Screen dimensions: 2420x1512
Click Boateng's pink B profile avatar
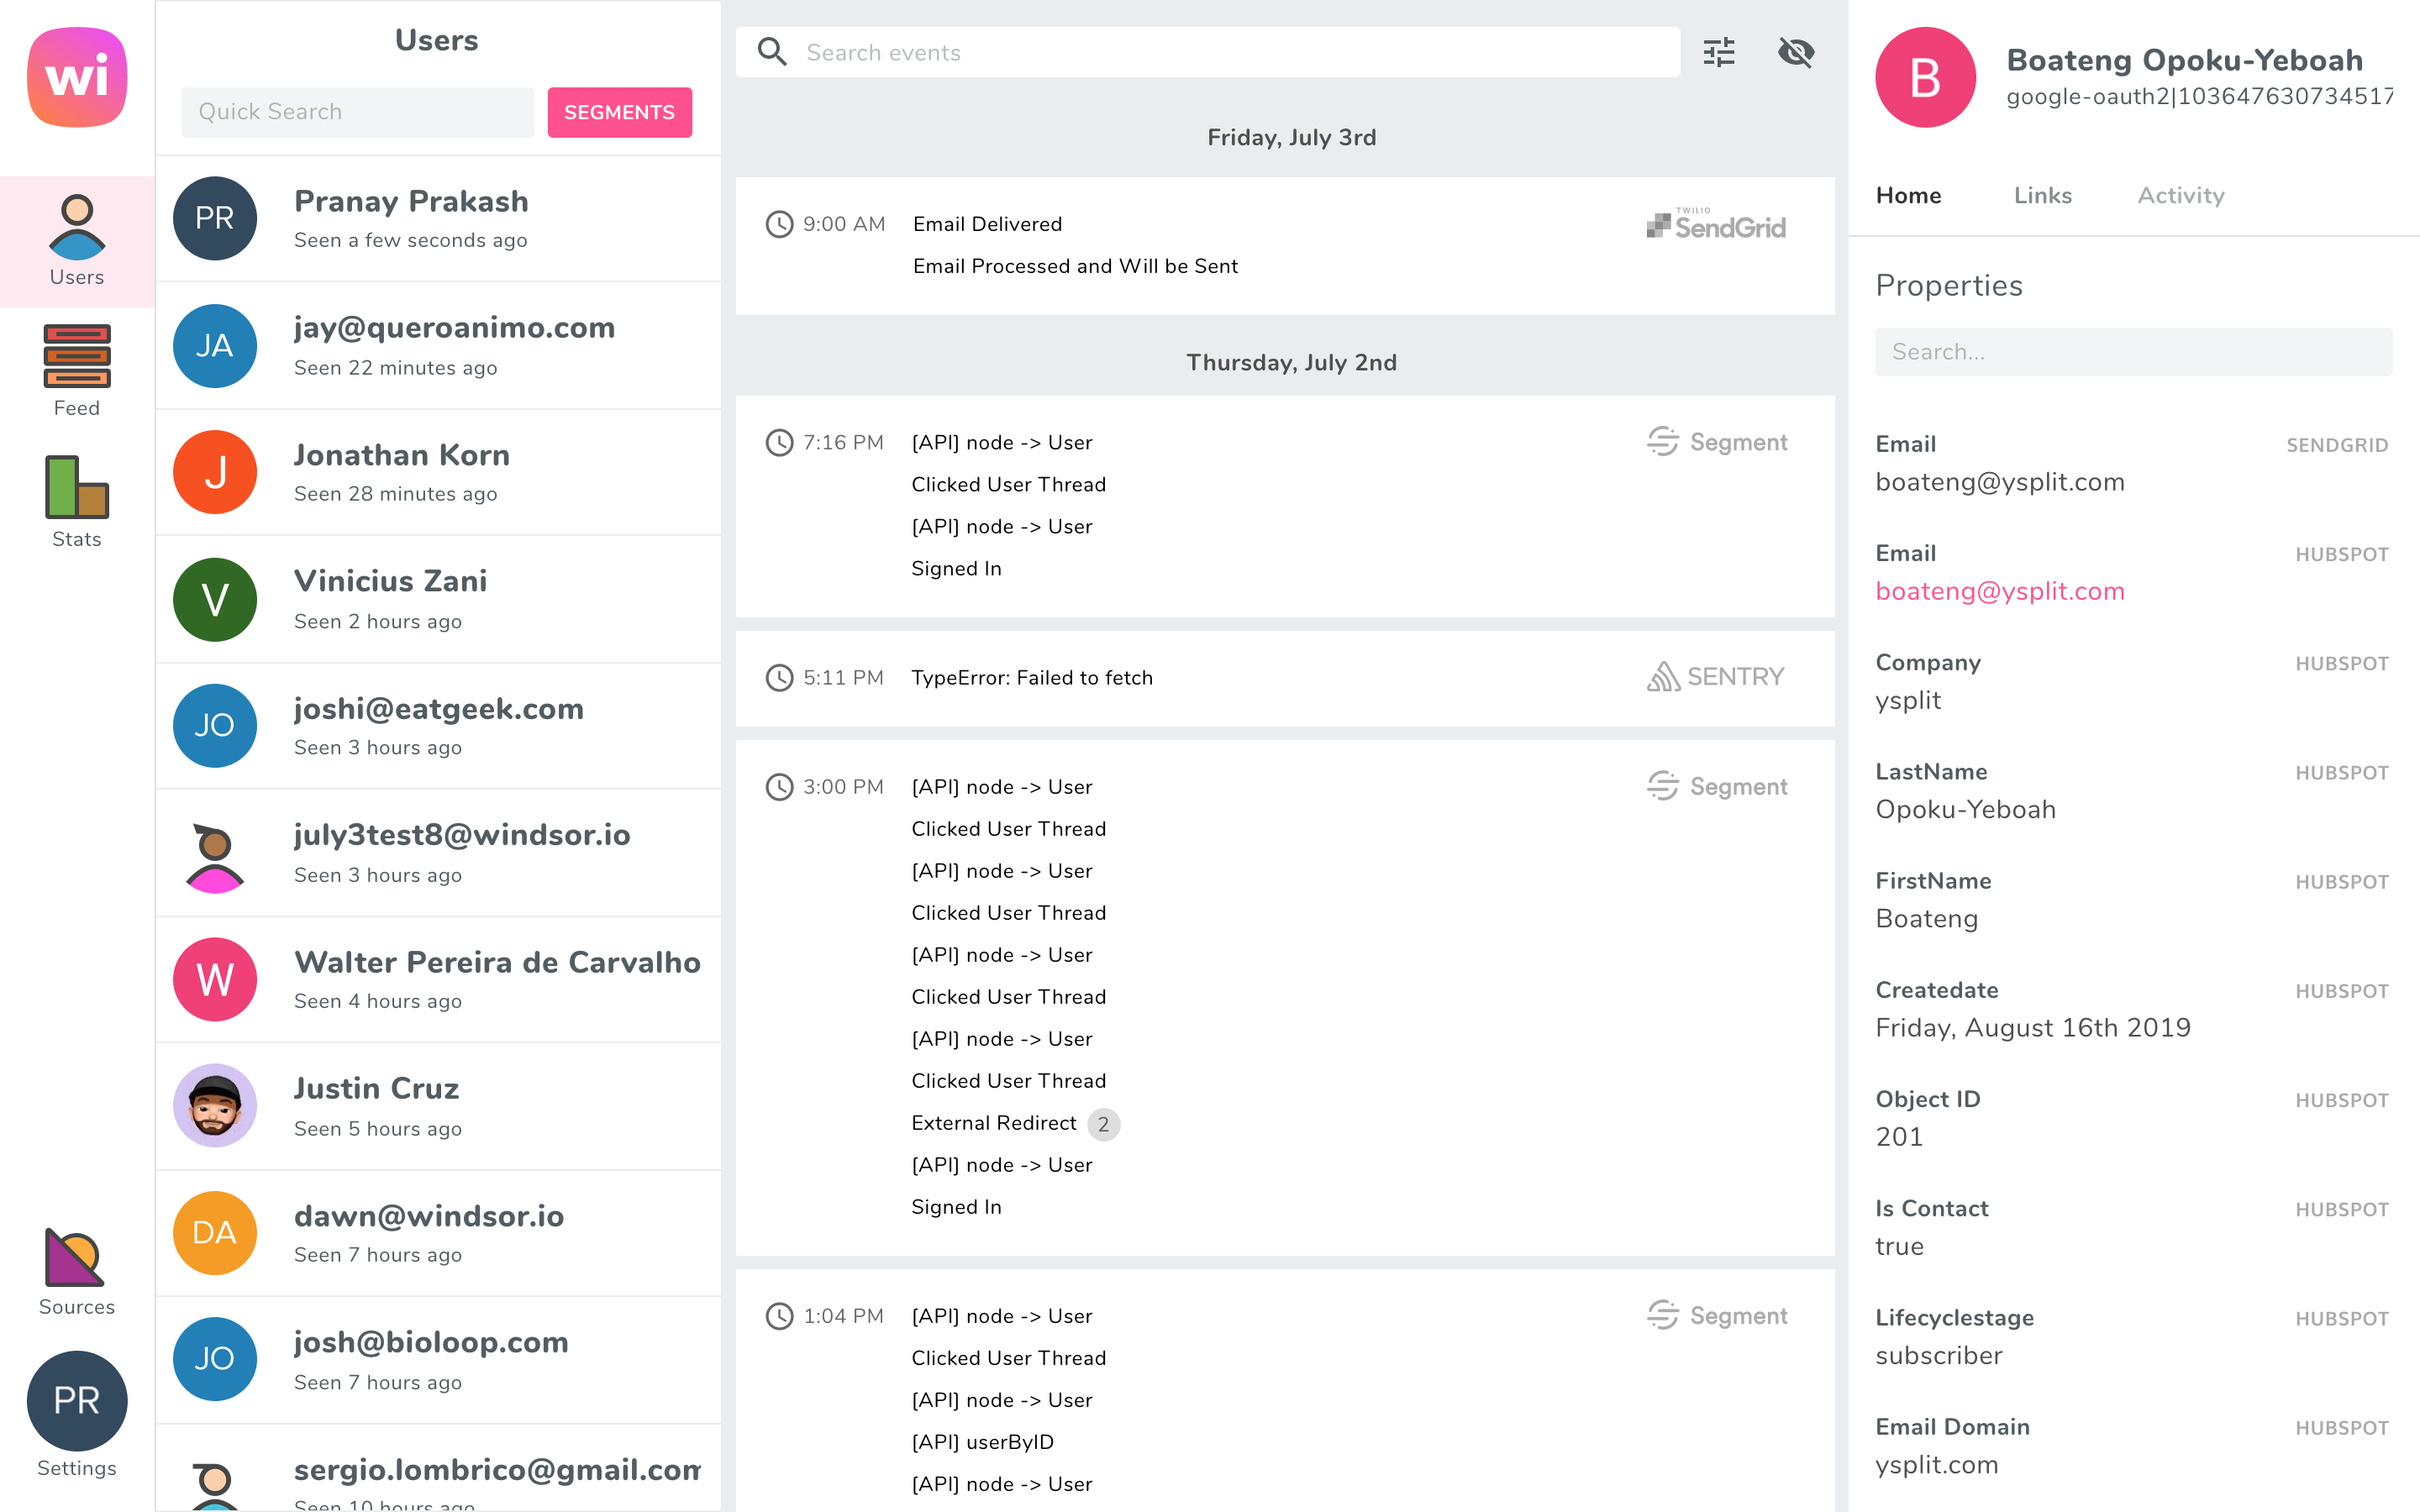coord(1925,77)
